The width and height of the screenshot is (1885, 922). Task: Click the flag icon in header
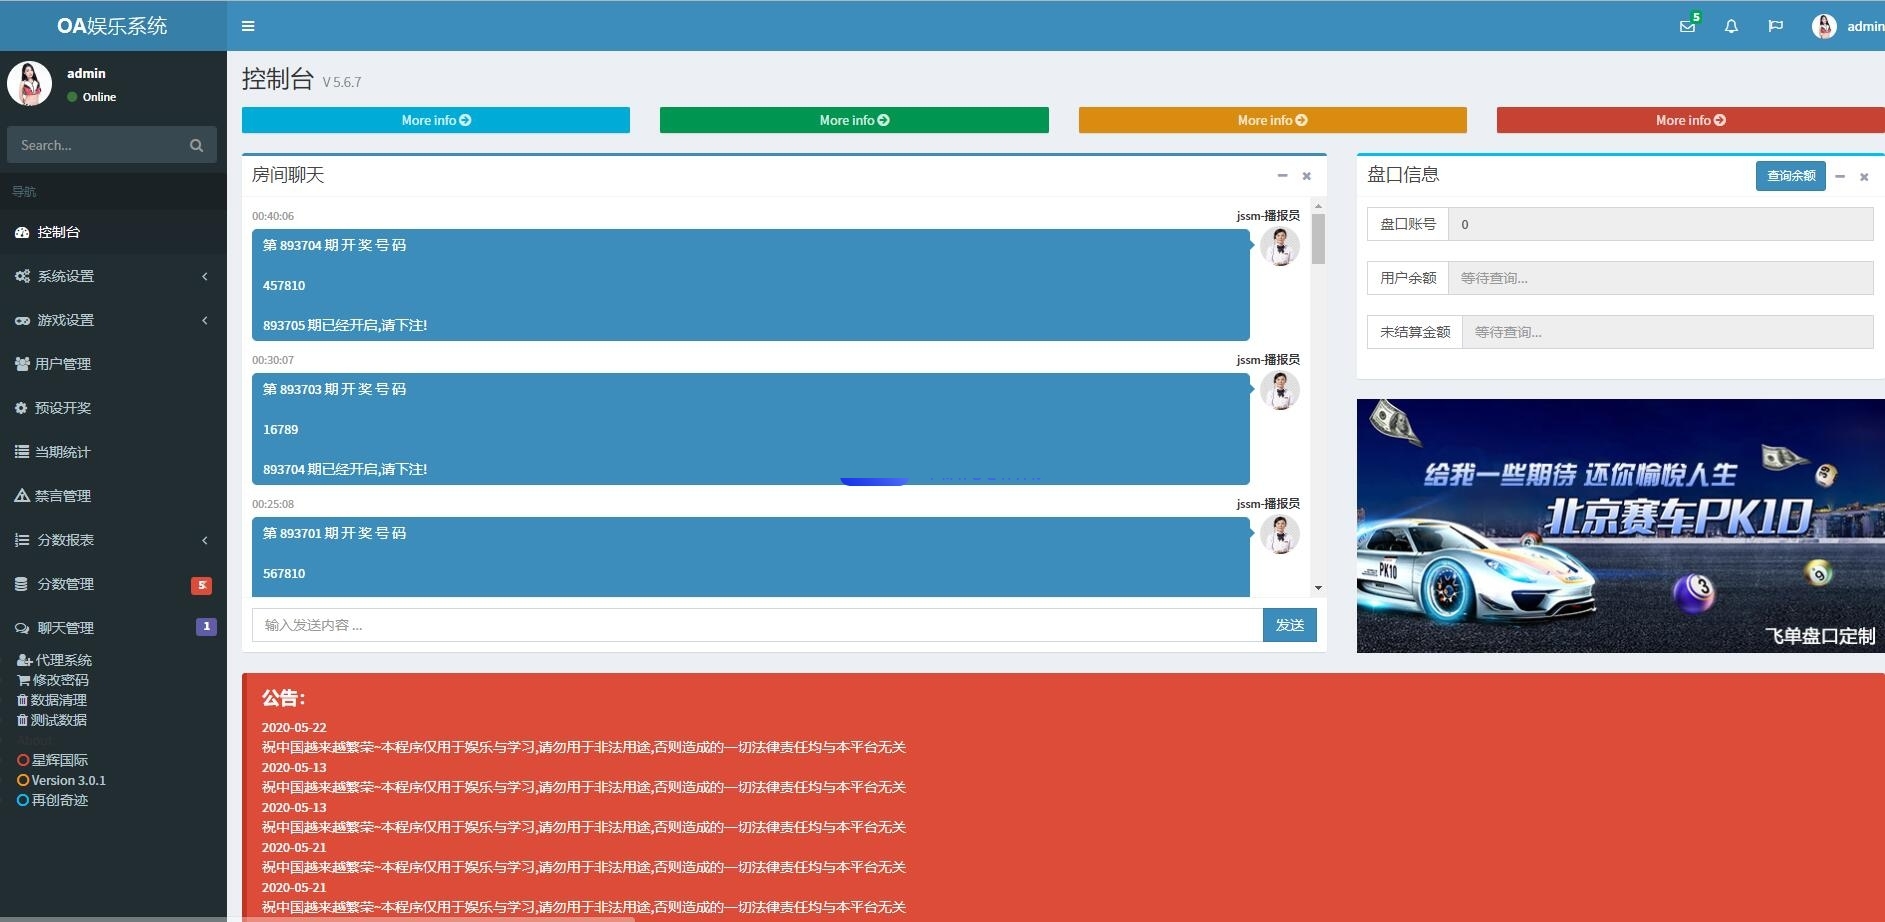click(1775, 26)
